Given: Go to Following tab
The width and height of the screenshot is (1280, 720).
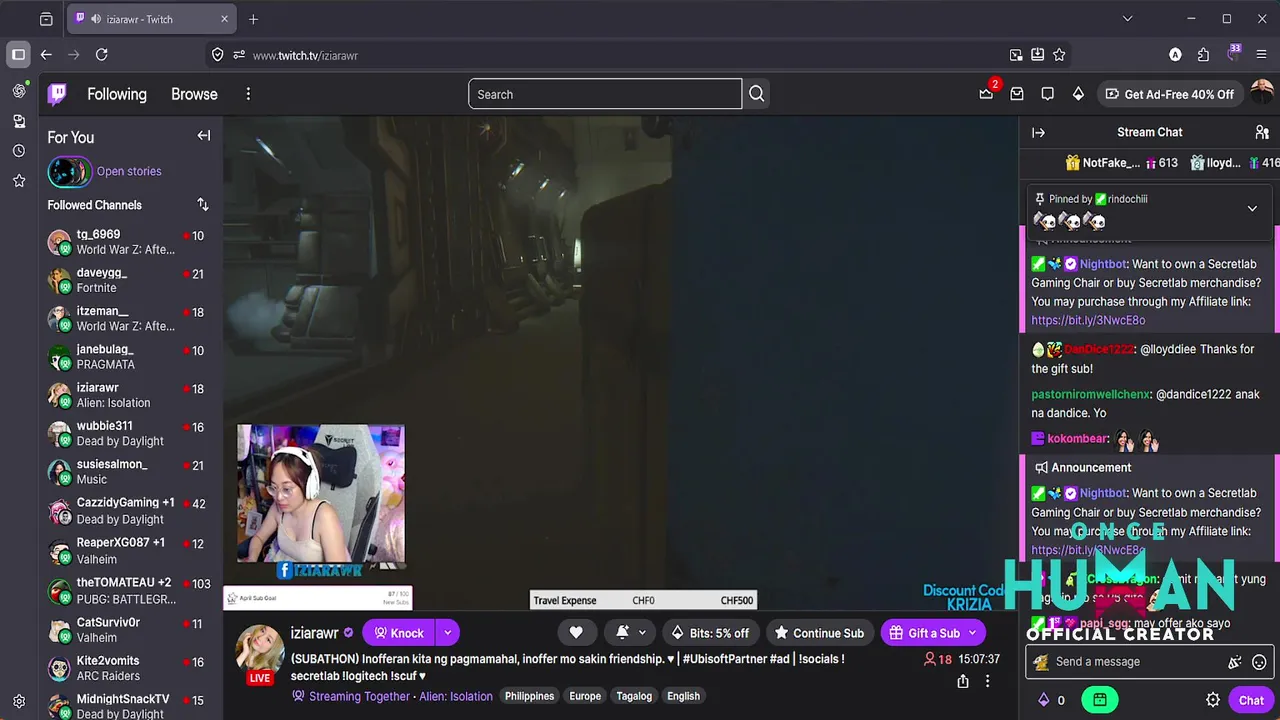Looking at the screenshot, I should pyautogui.click(x=117, y=94).
